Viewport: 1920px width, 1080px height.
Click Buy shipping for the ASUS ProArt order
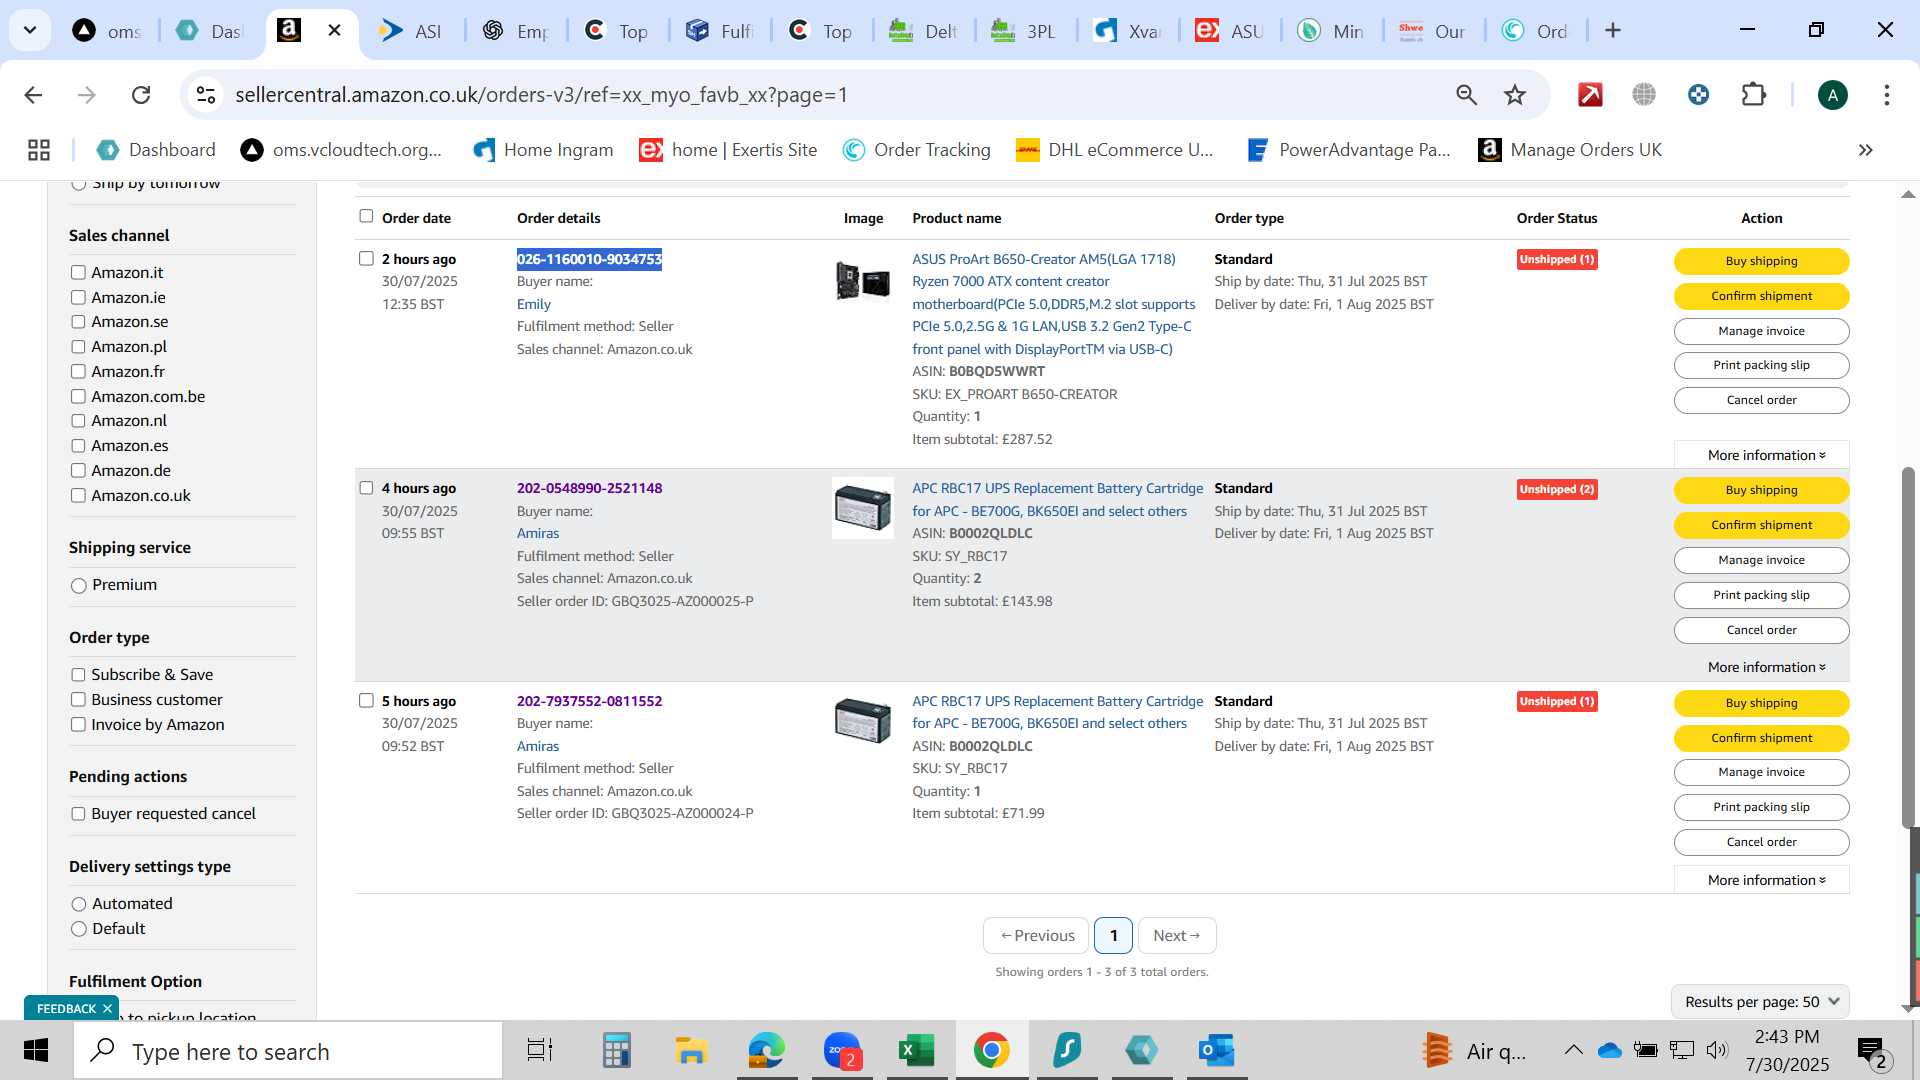[1761, 261]
